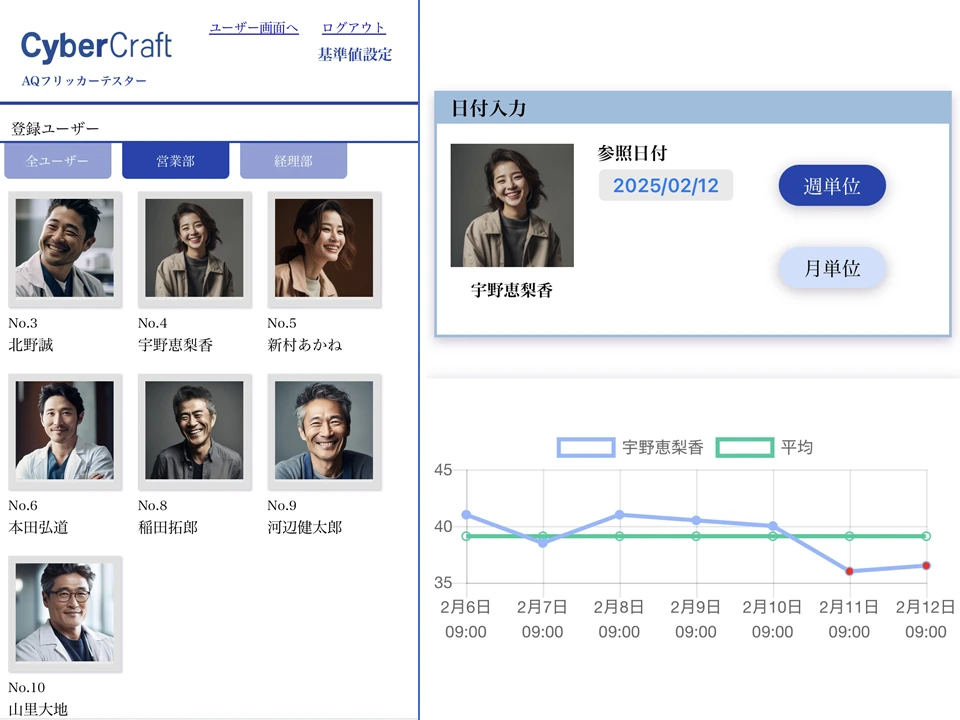Switch chart to 月単位 view

pyautogui.click(x=832, y=268)
